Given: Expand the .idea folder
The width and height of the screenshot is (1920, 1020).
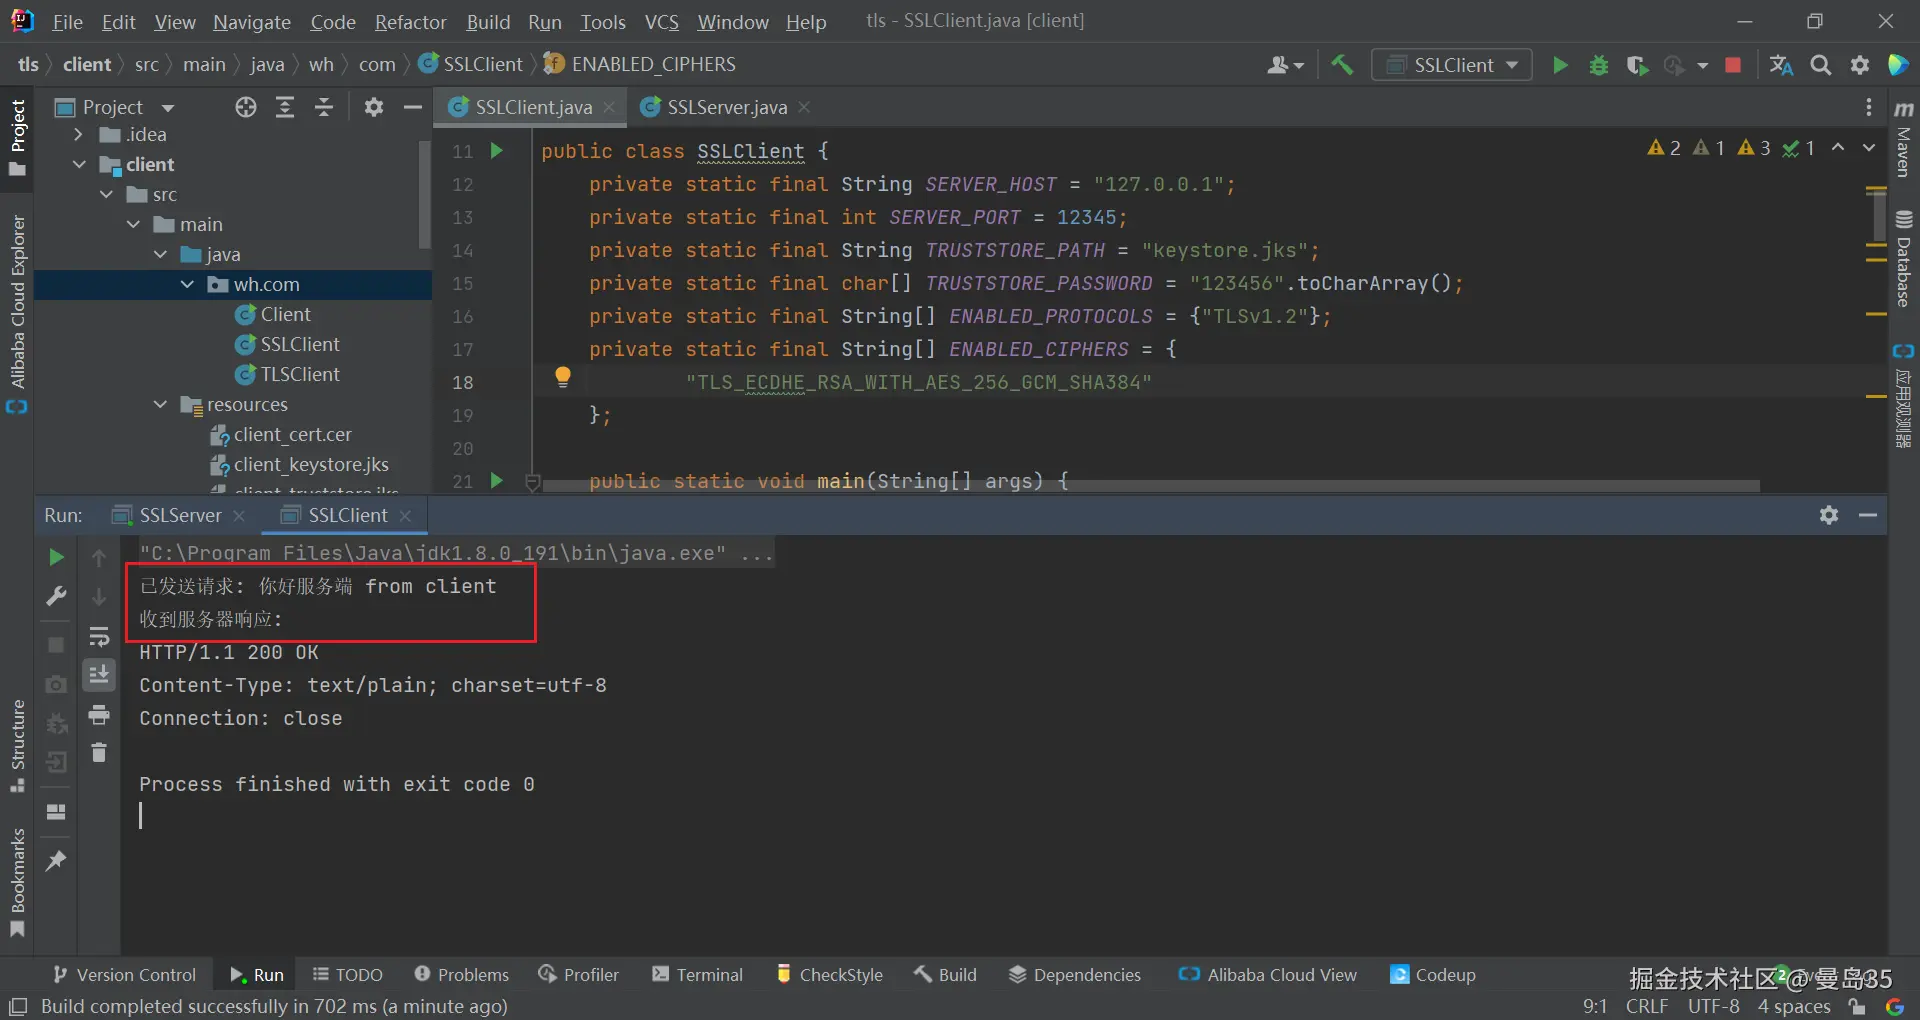Looking at the screenshot, I should pyautogui.click(x=79, y=134).
